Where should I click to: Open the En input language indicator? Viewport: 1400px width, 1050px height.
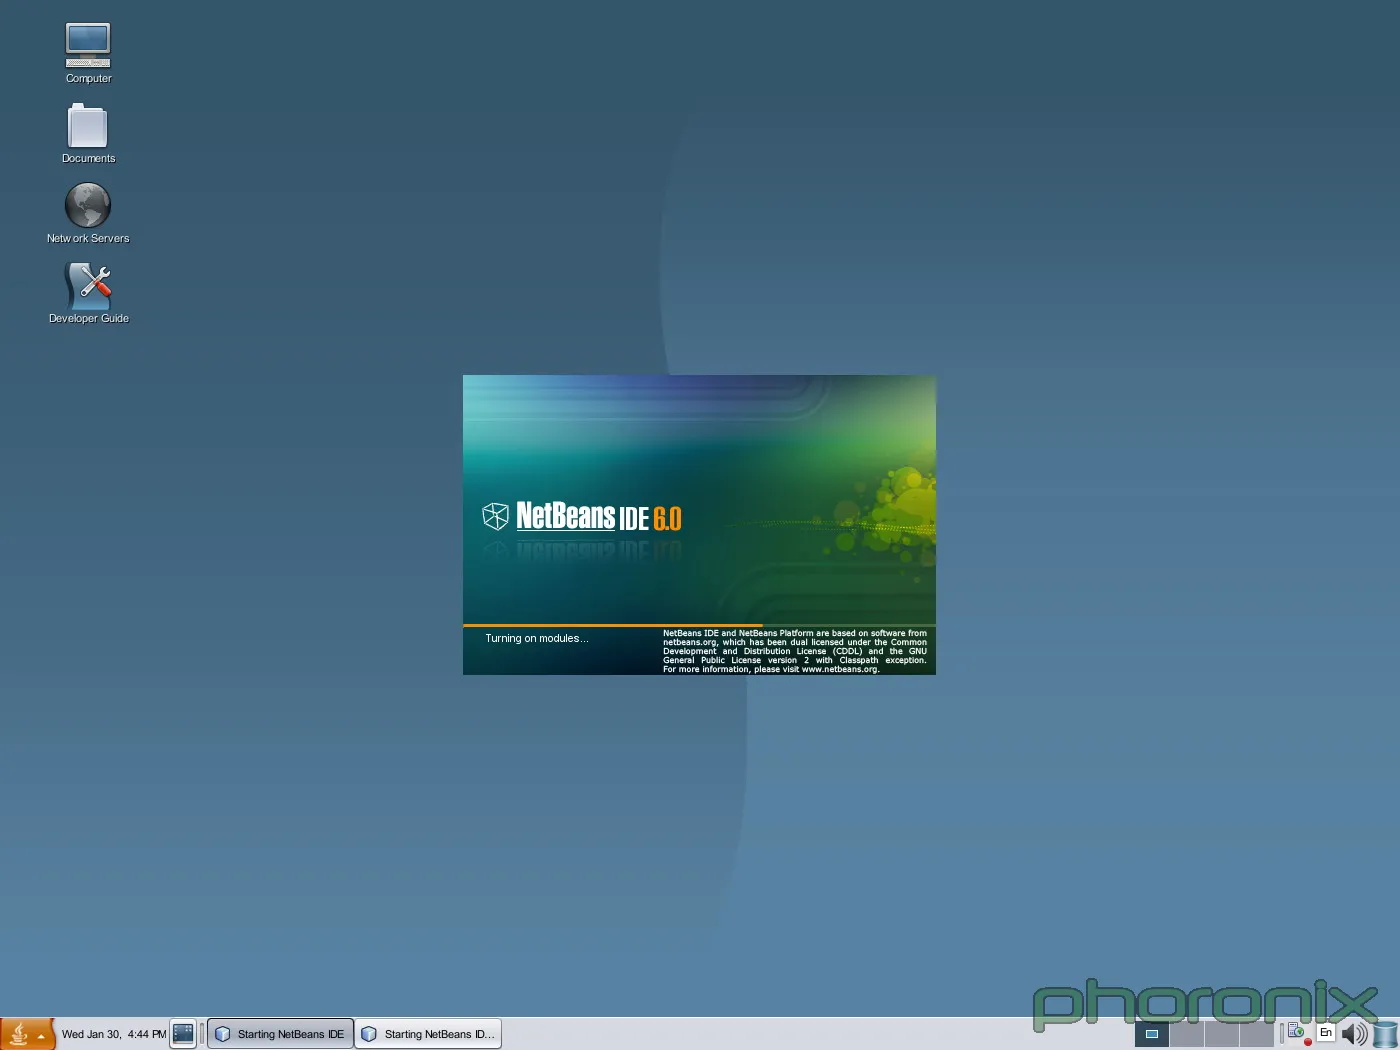coord(1326,1033)
